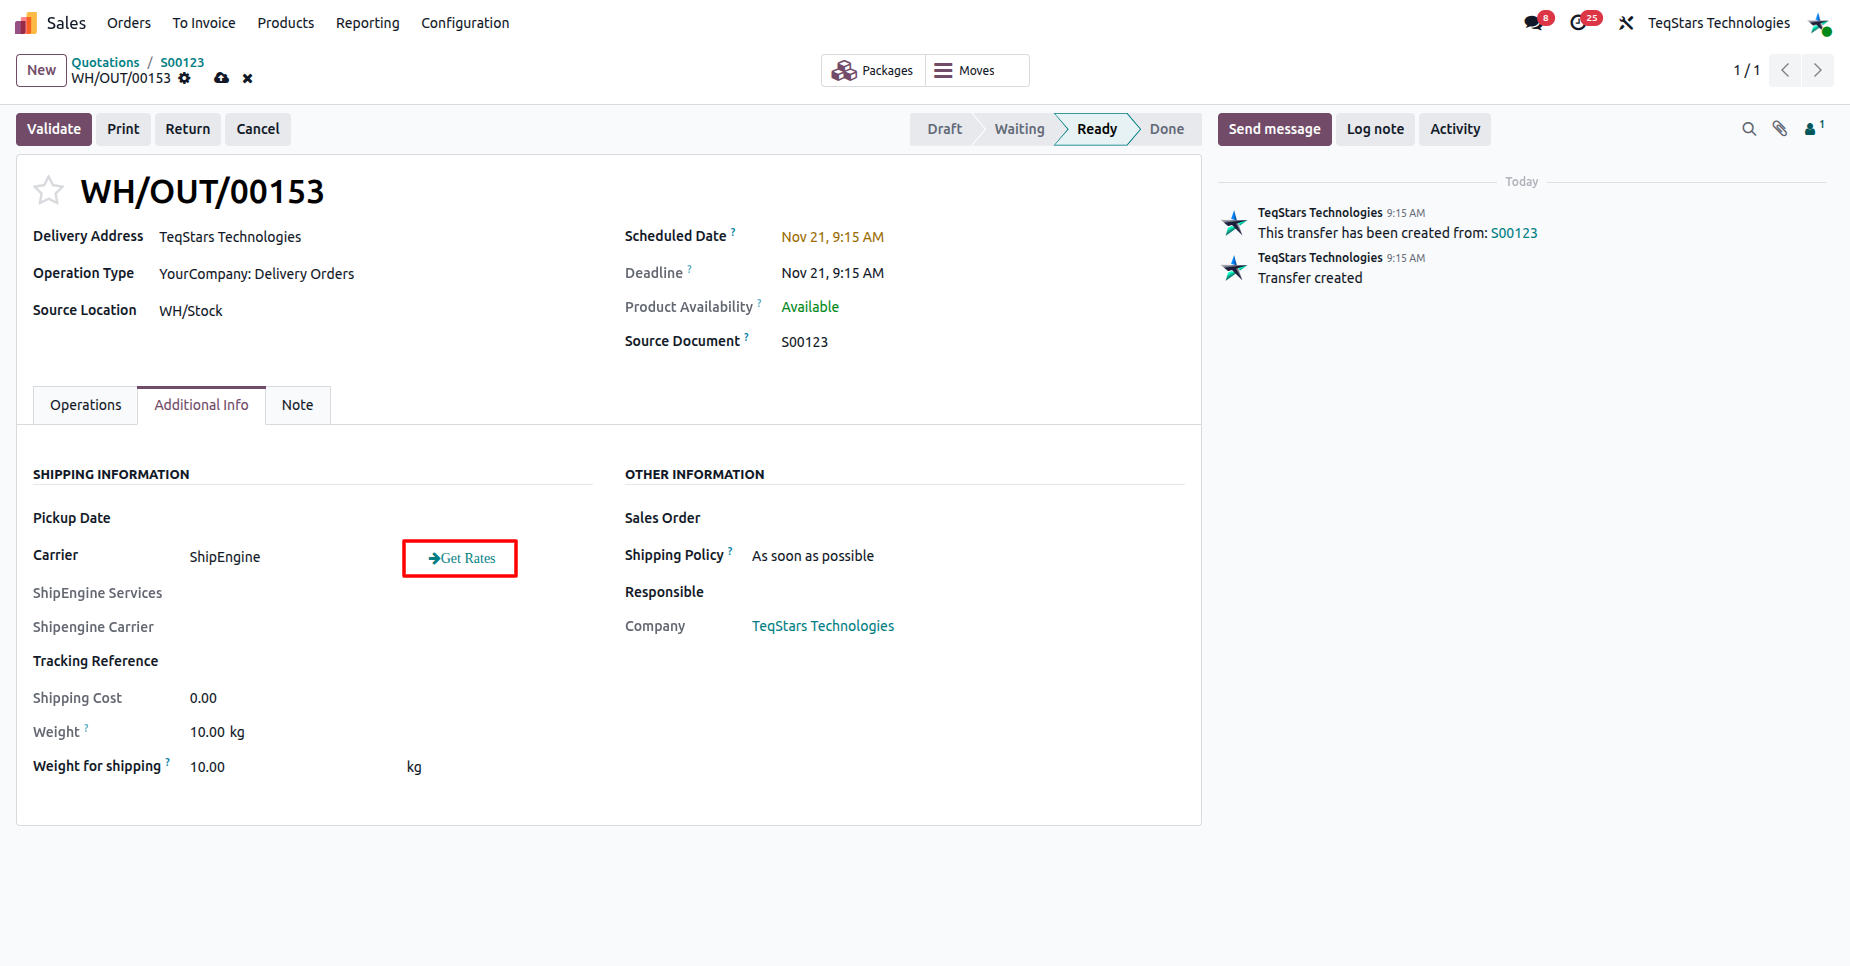Click the Return button
The height and width of the screenshot is (966, 1850).
click(x=188, y=129)
